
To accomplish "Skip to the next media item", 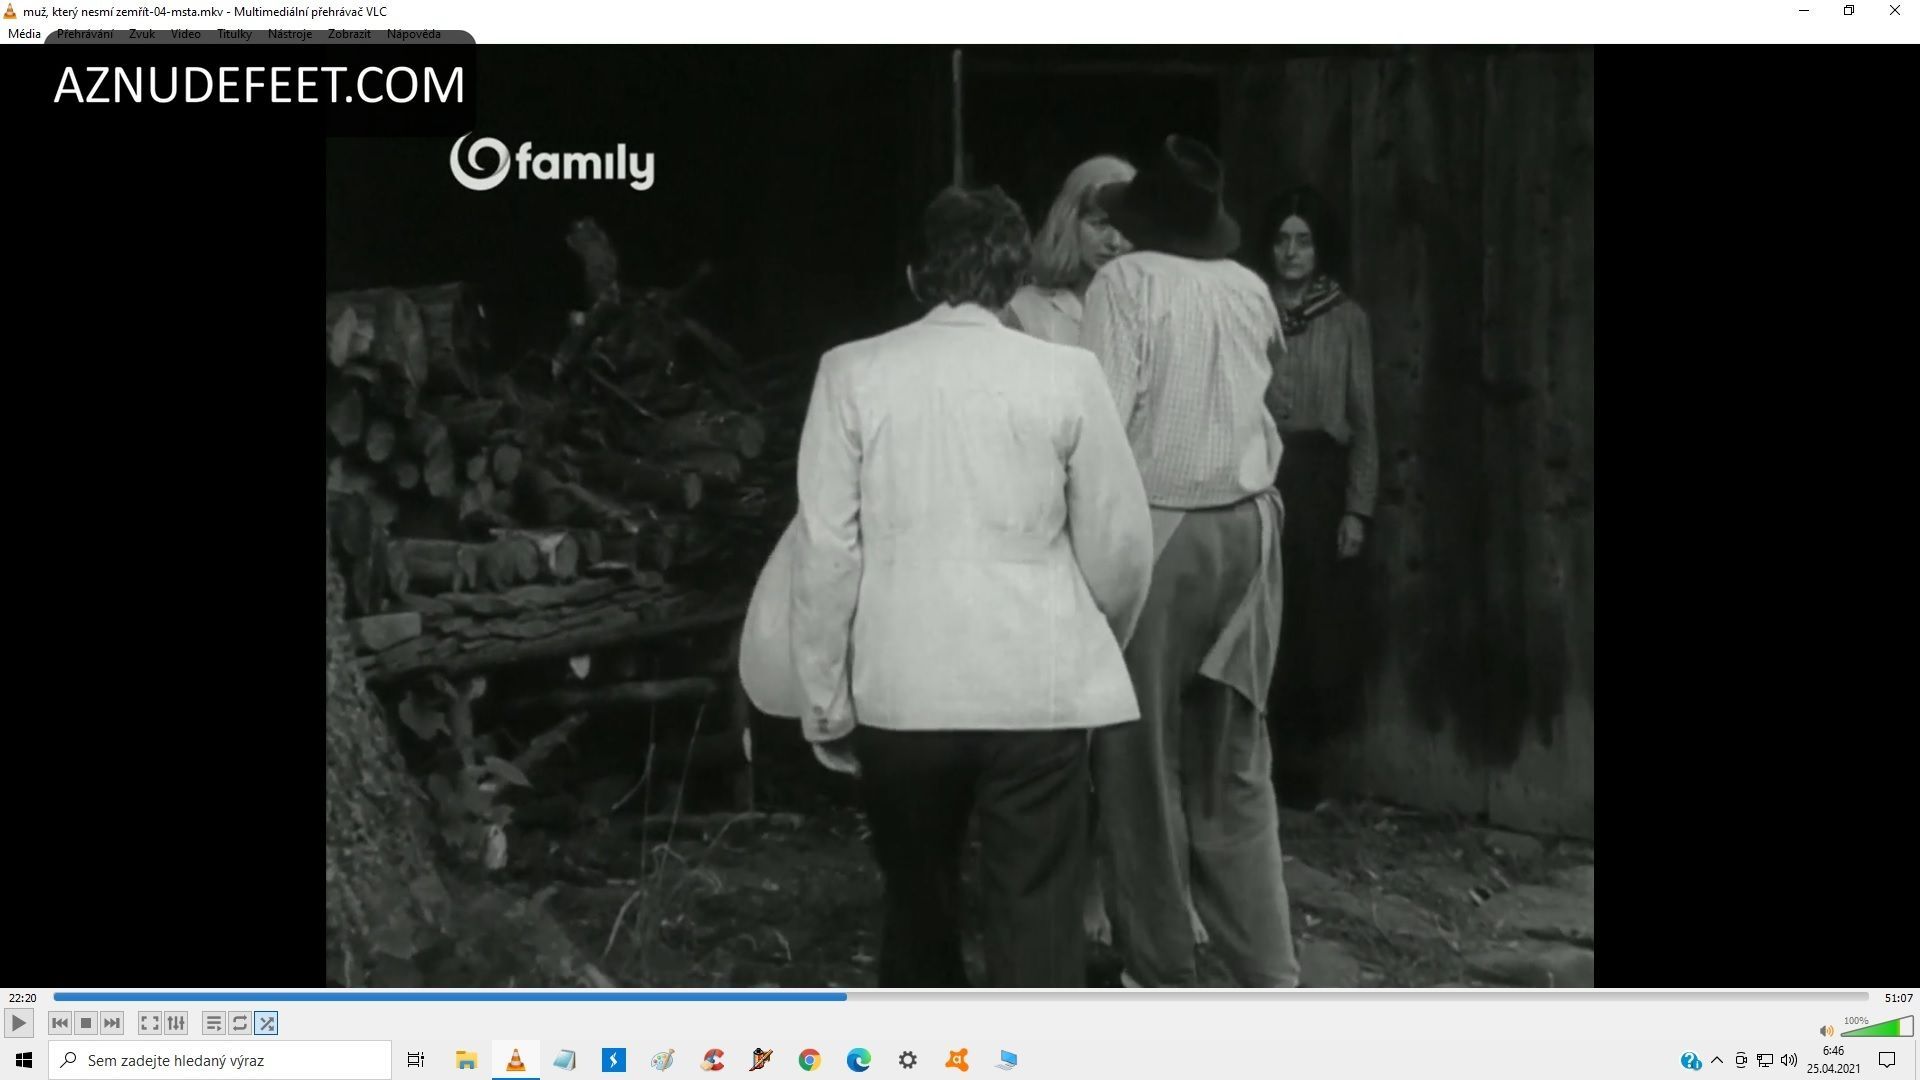I will click(x=112, y=1023).
